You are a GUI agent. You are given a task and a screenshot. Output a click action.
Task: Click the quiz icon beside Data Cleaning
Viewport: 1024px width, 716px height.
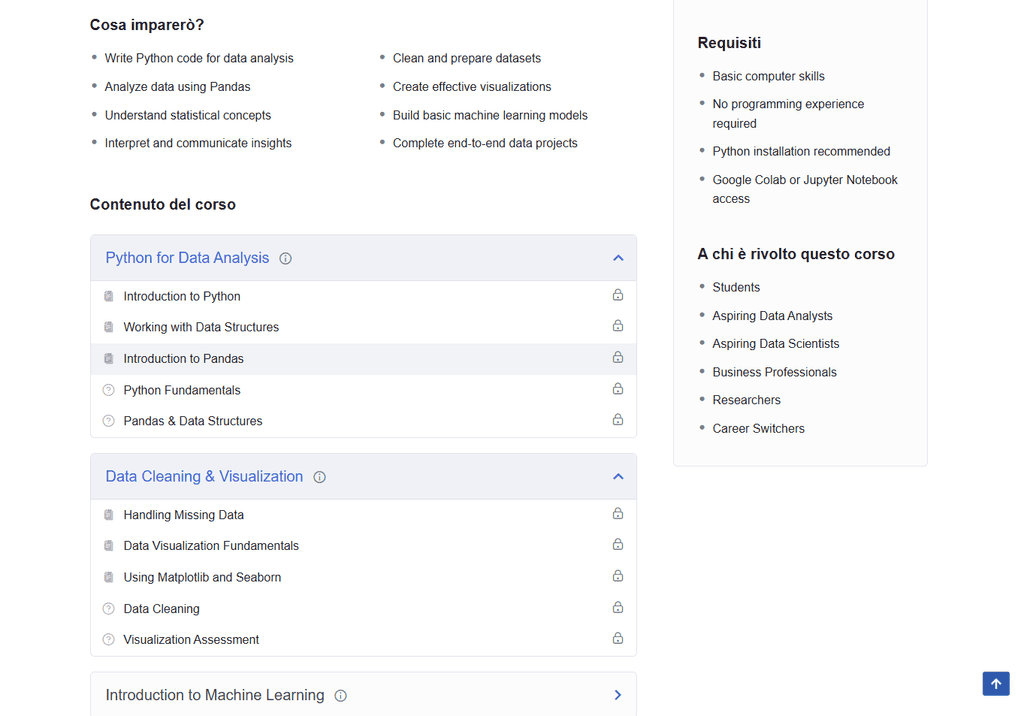pyautogui.click(x=108, y=609)
